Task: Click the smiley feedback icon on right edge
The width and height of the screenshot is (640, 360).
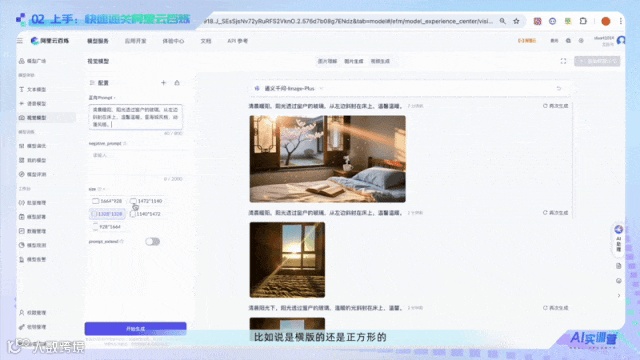Action: (619, 280)
